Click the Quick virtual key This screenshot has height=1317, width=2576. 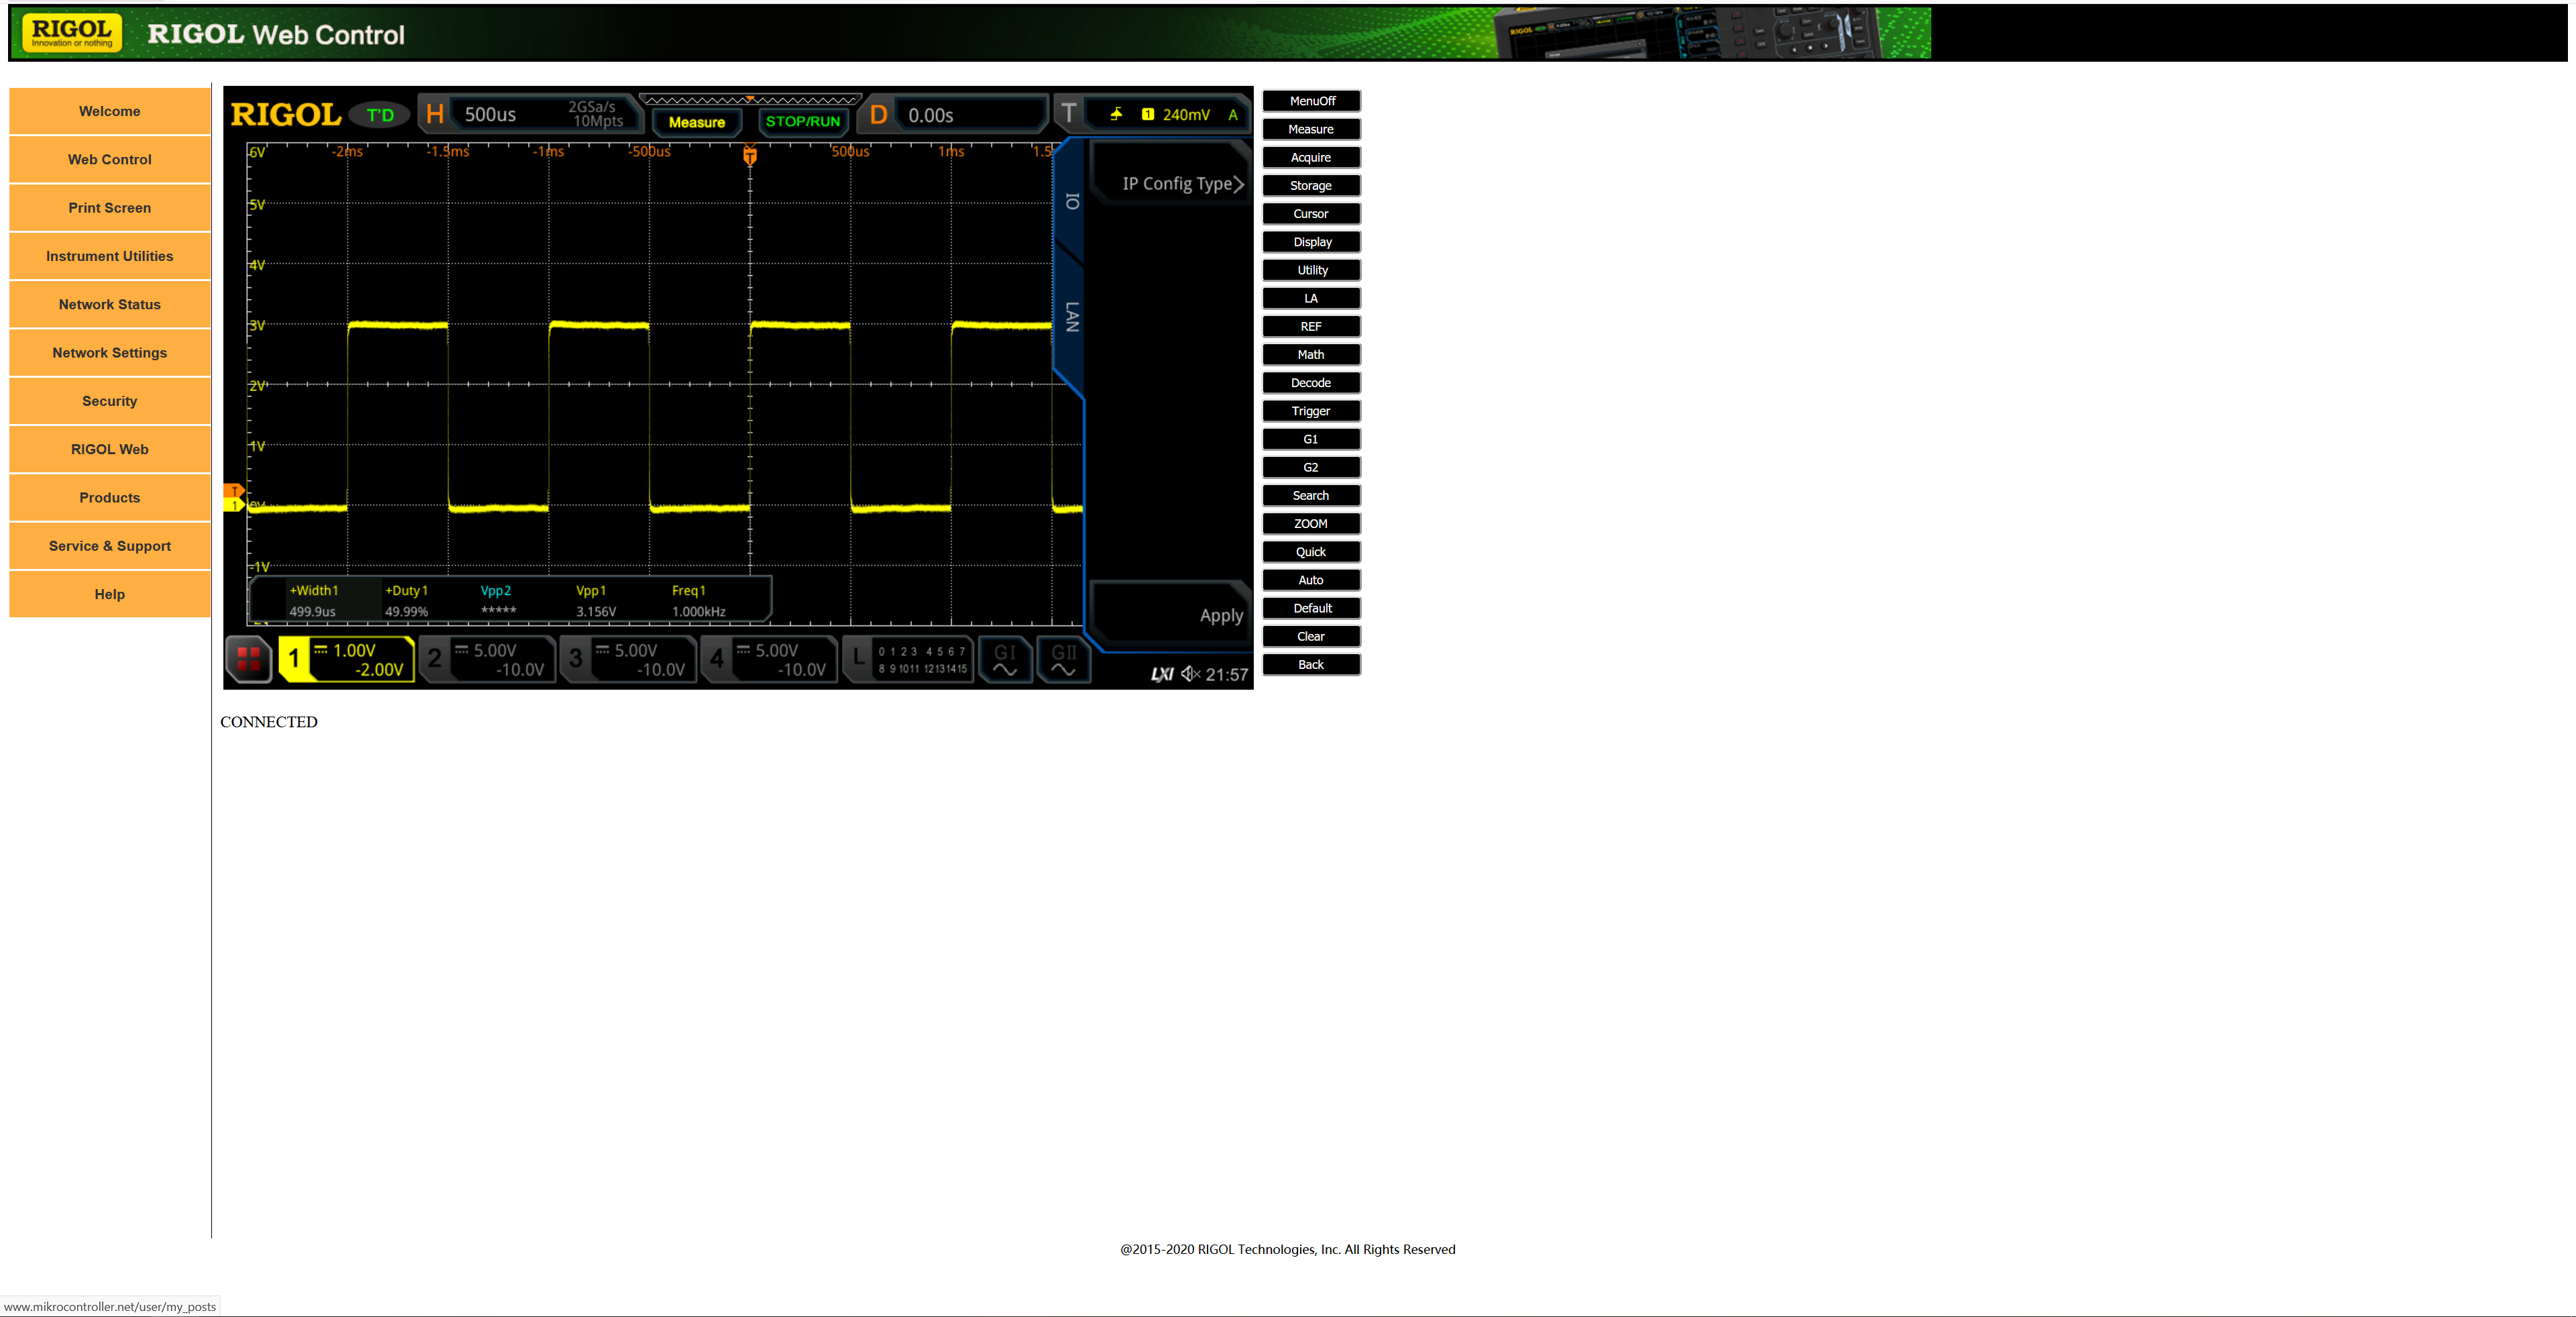1311,551
